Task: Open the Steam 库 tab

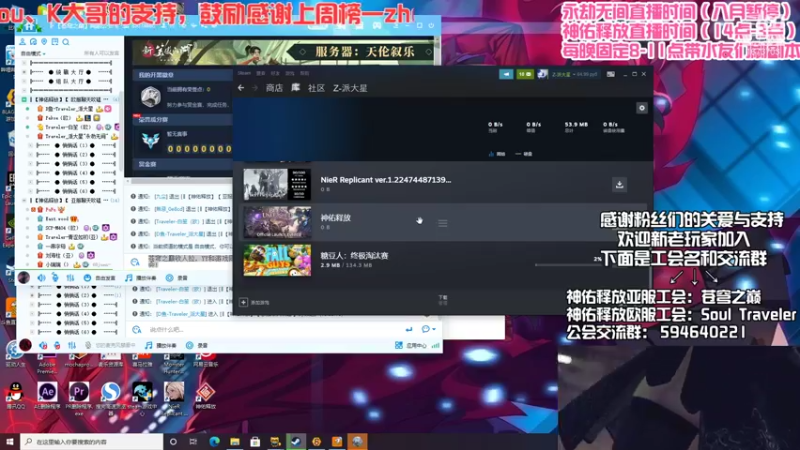Action: pos(295,88)
